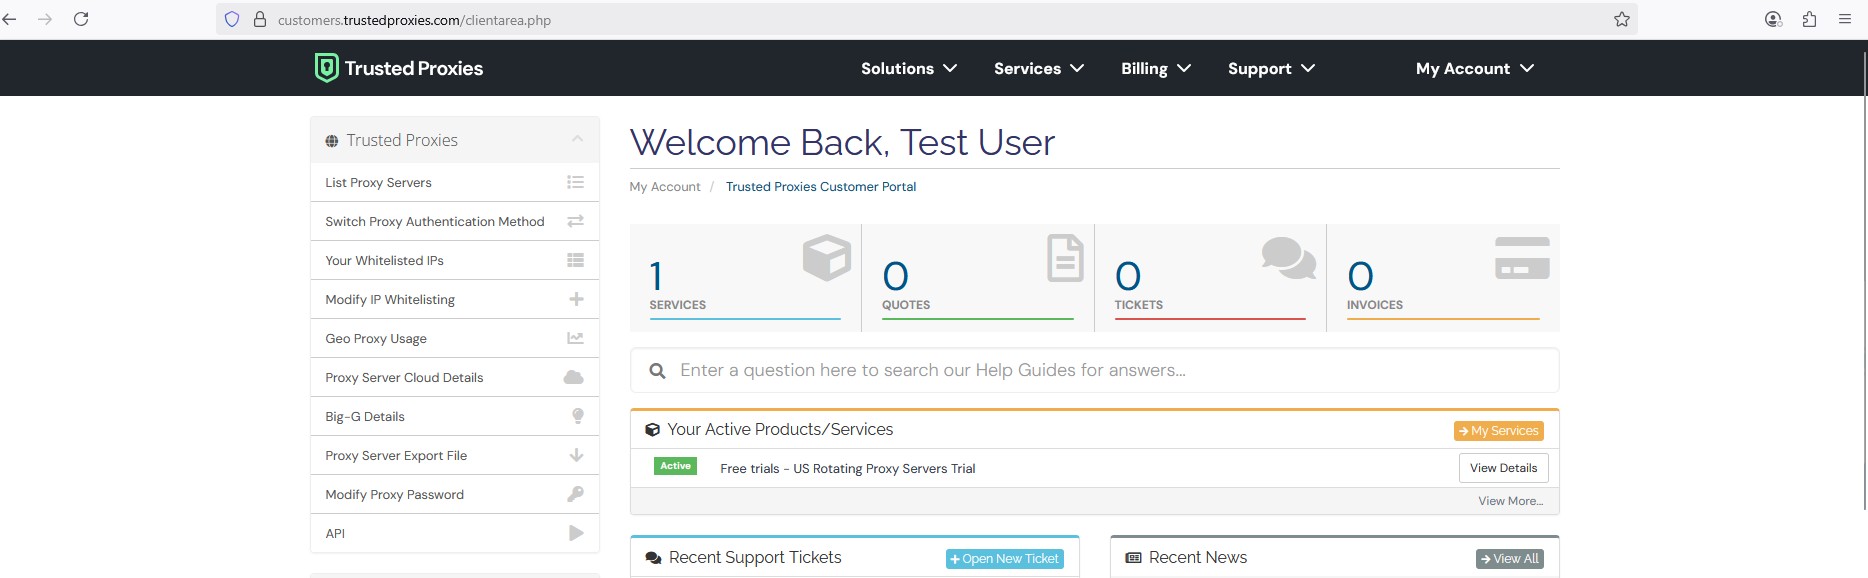Click the 0 Tickets count
1868x578 pixels.
click(x=1128, y=276)
